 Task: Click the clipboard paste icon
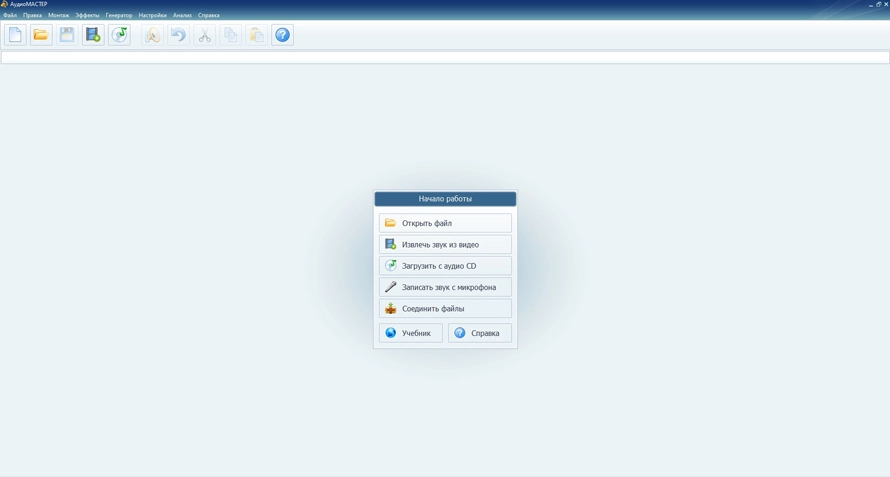(257, 35)
